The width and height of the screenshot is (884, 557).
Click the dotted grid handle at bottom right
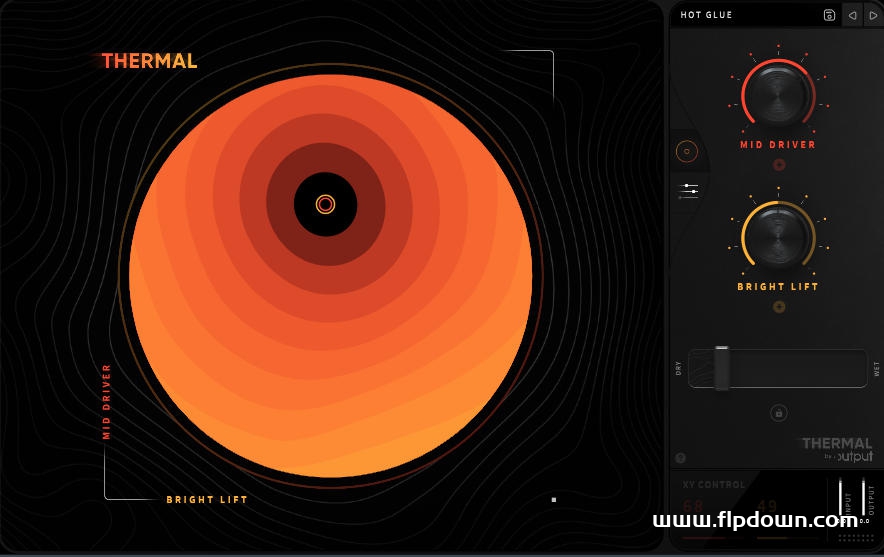tap(856, 538)
